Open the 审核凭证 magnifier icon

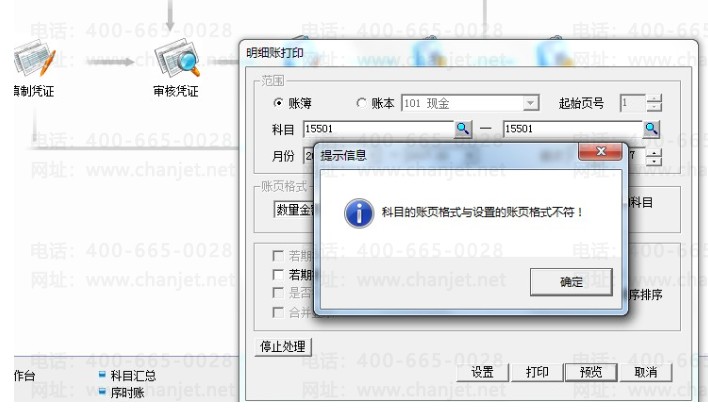[177, 57]
